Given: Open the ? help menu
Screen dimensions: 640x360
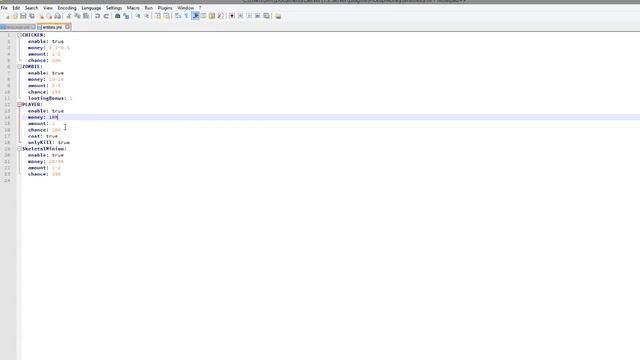Looking at the screenshot, I should click(200, 8).
